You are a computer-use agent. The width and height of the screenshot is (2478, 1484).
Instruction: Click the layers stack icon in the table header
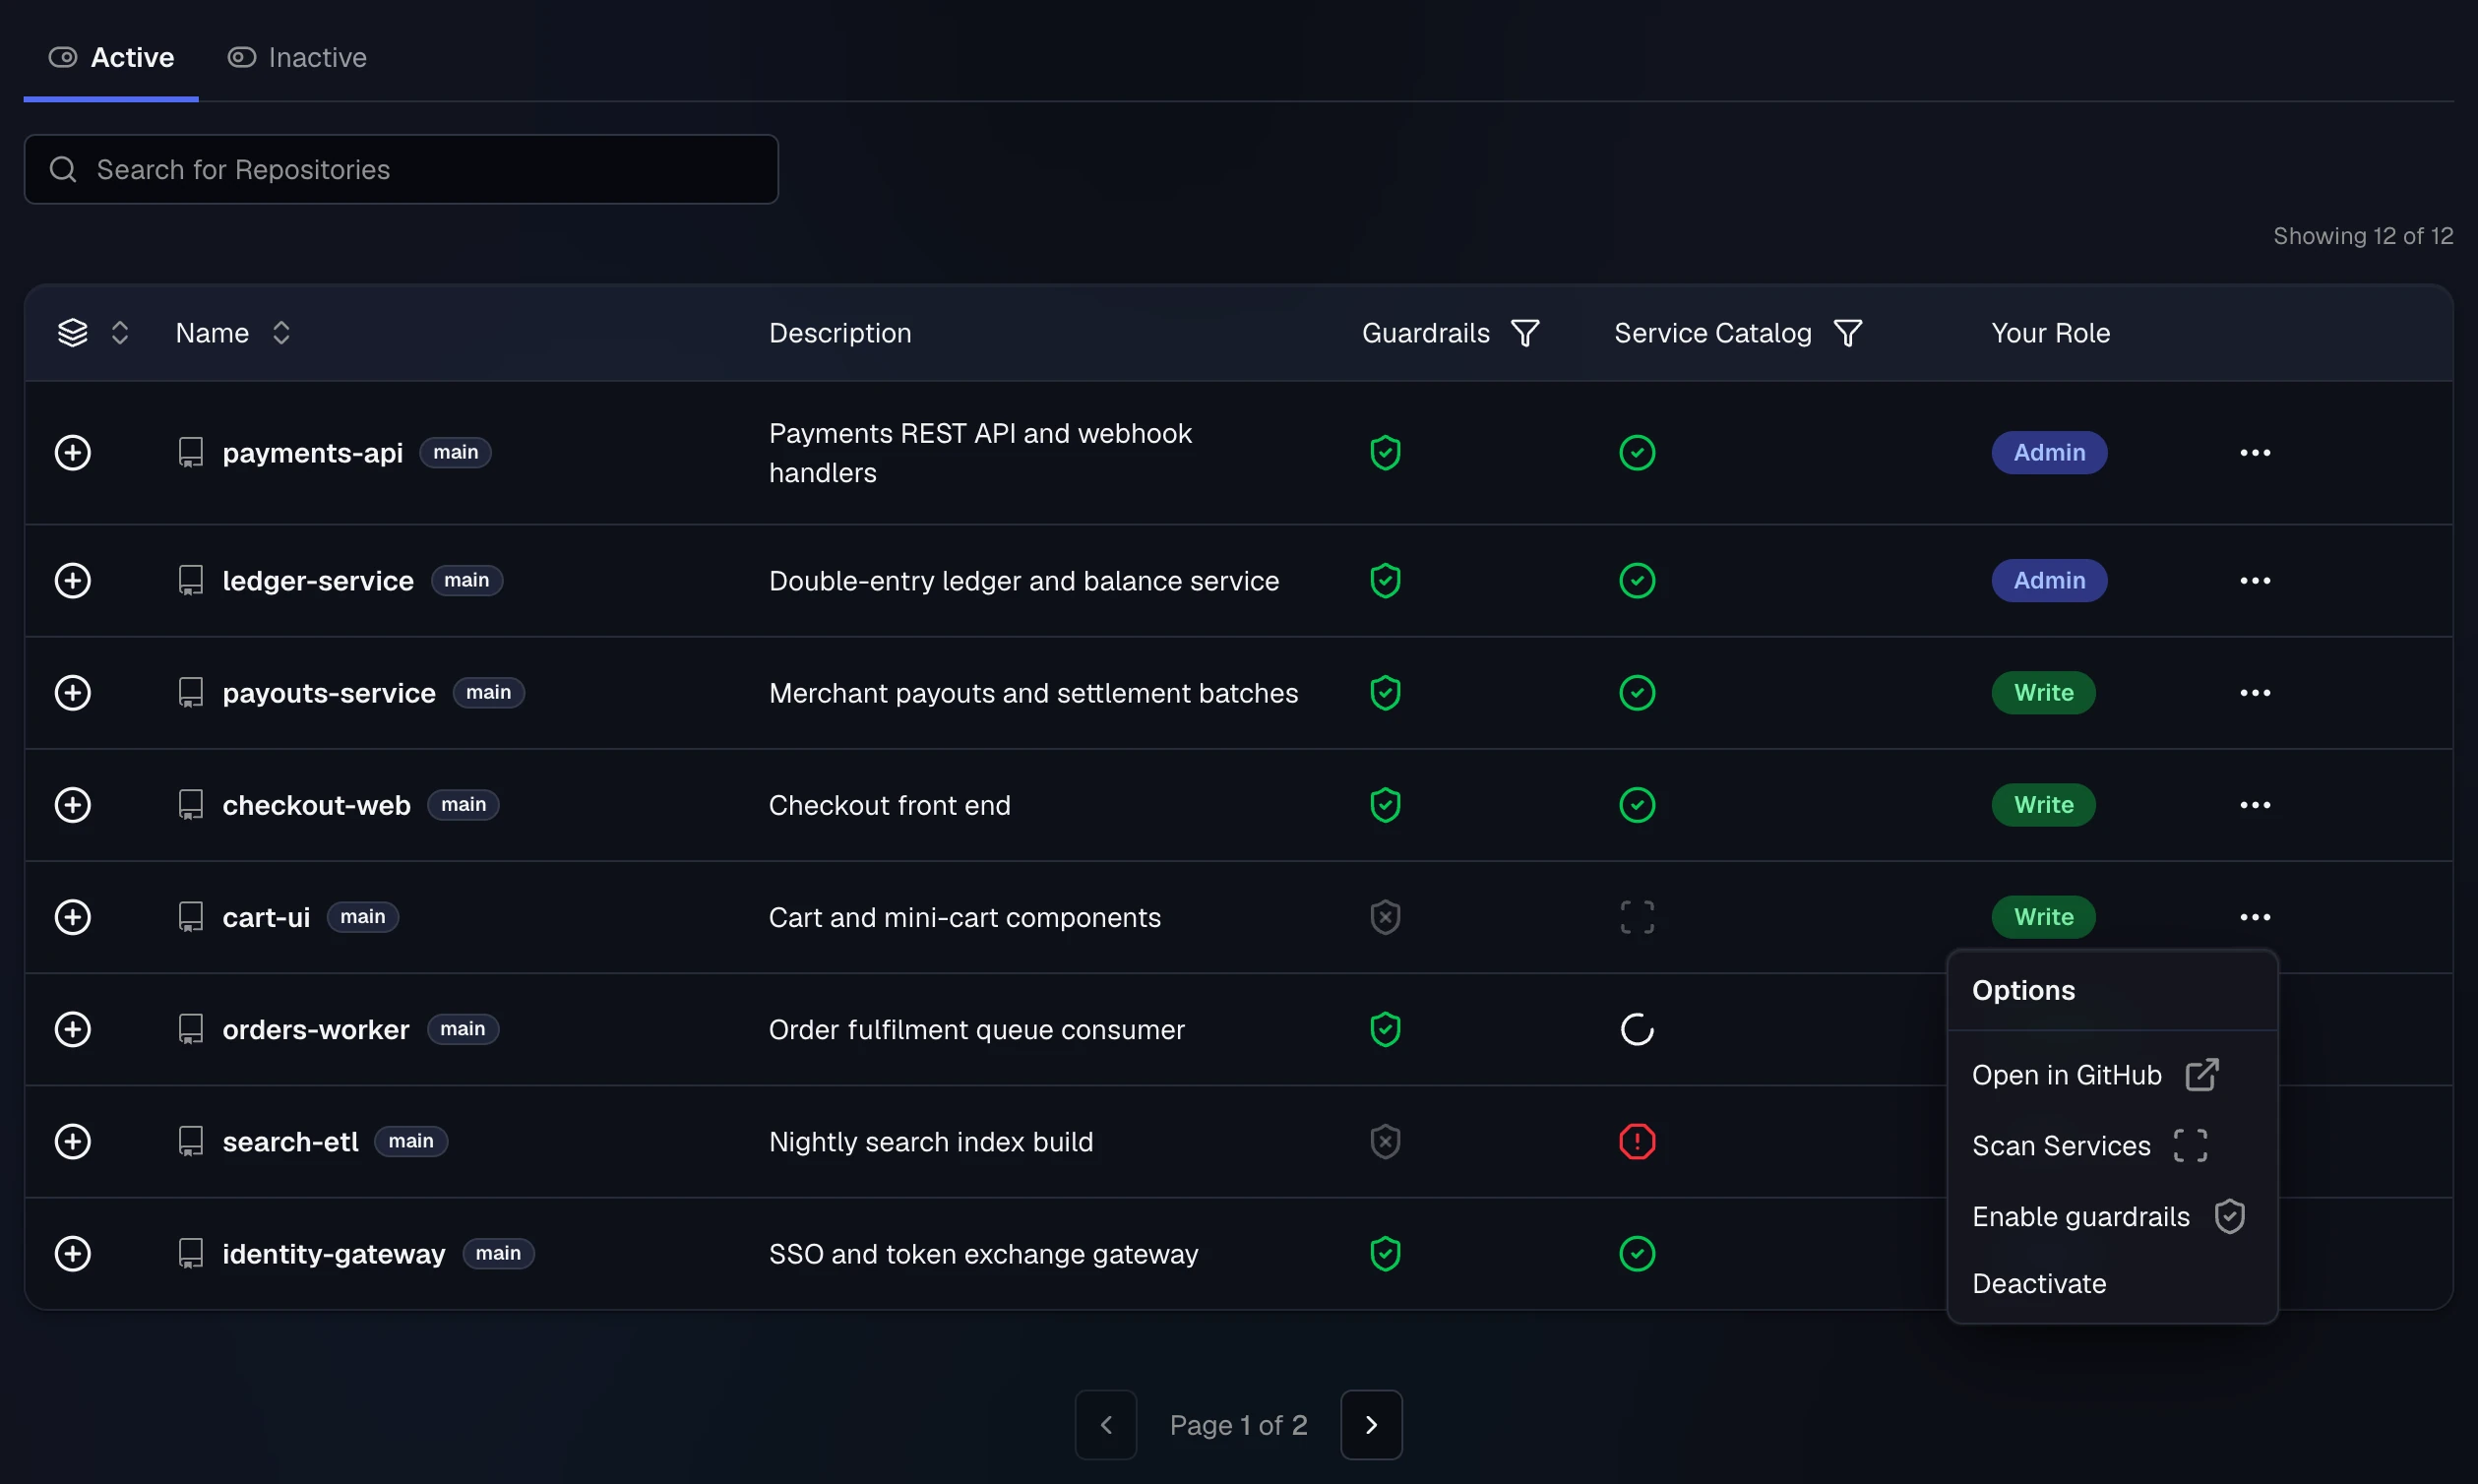[72, 333]
